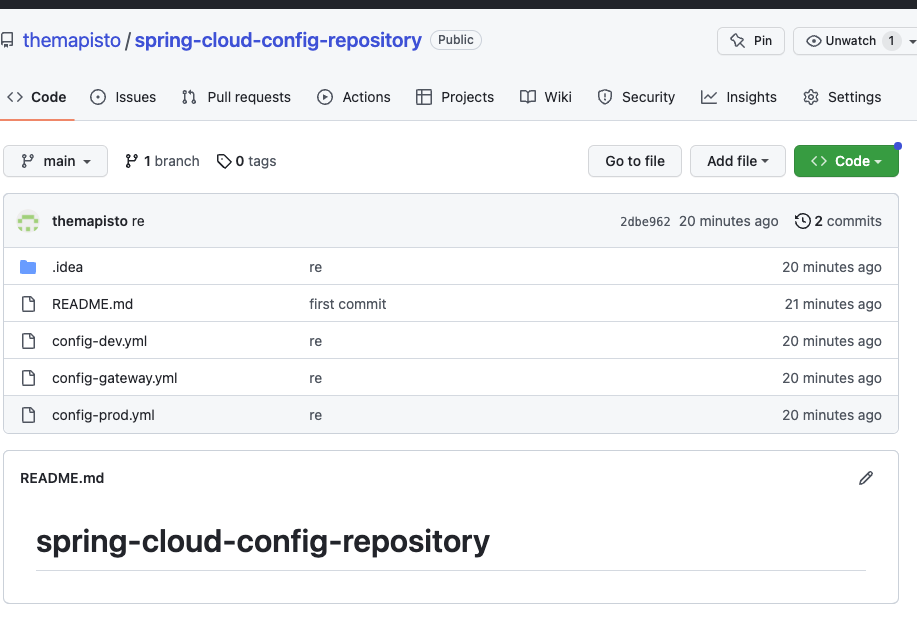Pin this repository with the Pin button

[x=751, y=41]
